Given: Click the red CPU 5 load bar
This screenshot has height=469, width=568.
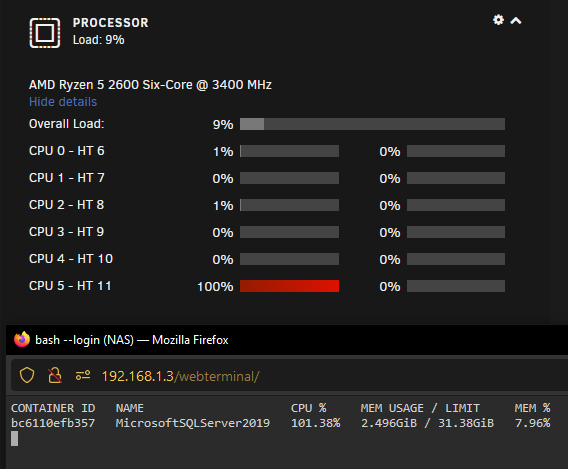Looking at the screenshot, I should [x=289, y=286].
